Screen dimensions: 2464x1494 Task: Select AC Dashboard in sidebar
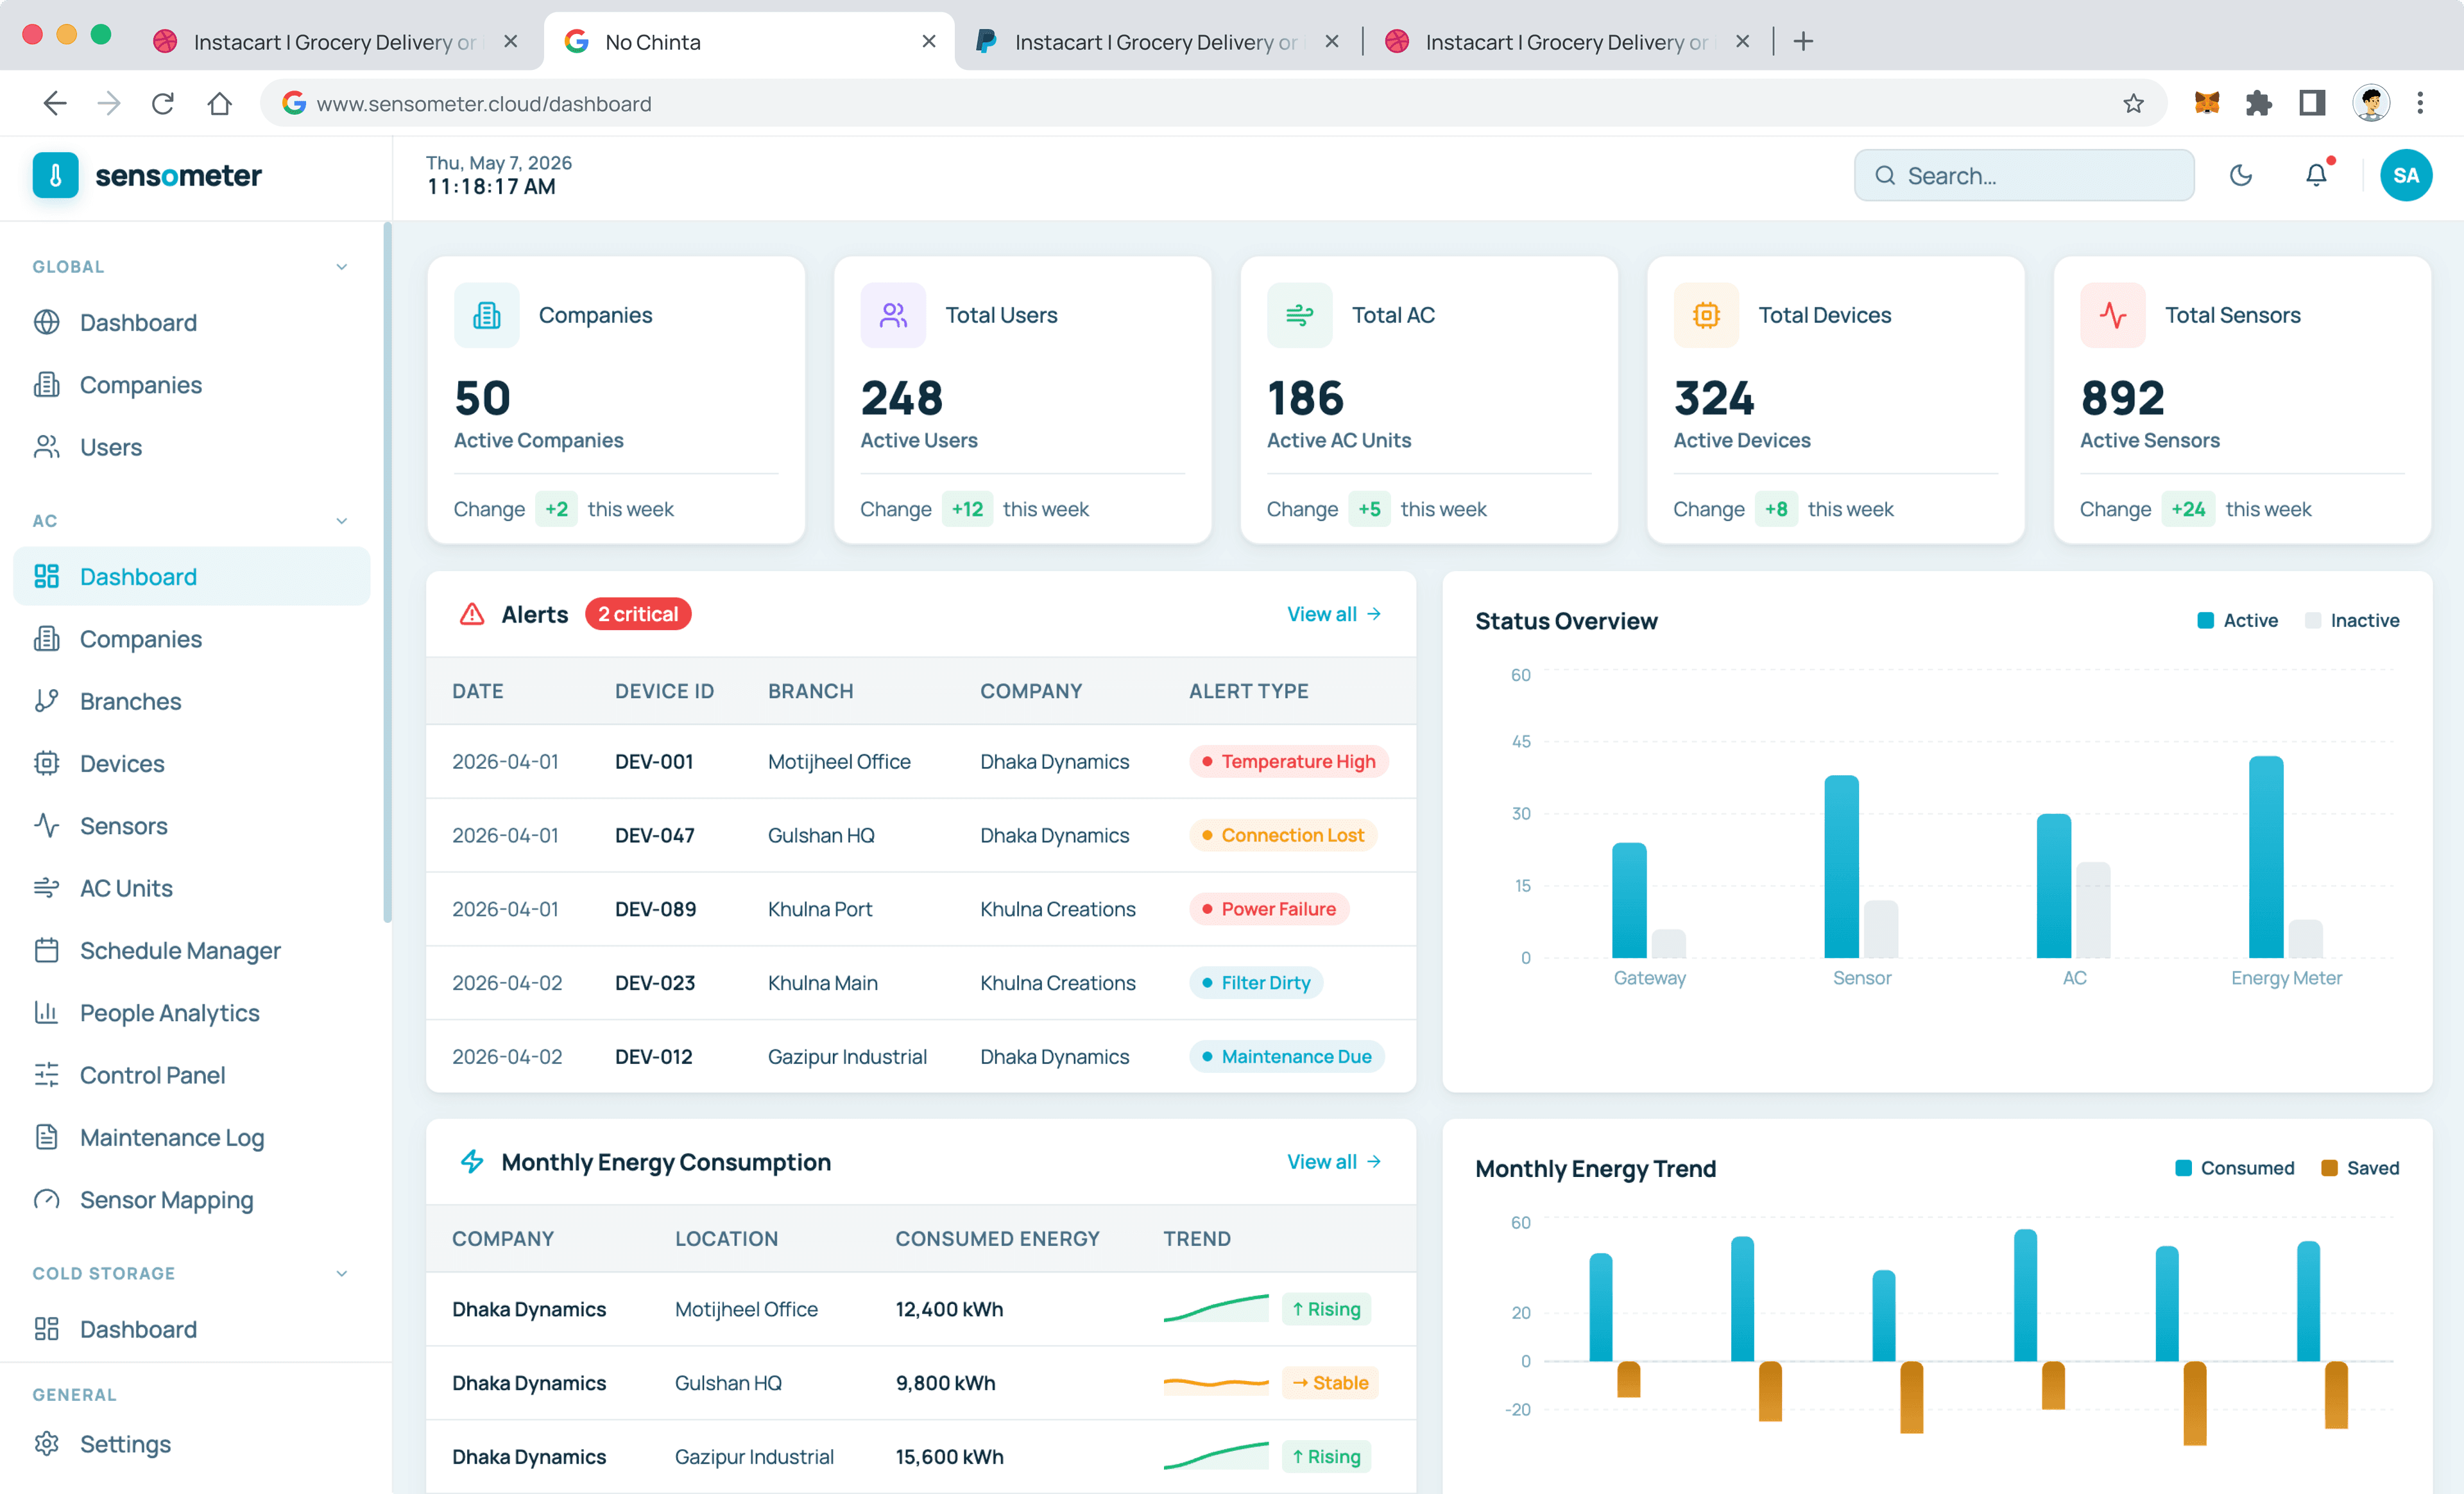(191, 577)
